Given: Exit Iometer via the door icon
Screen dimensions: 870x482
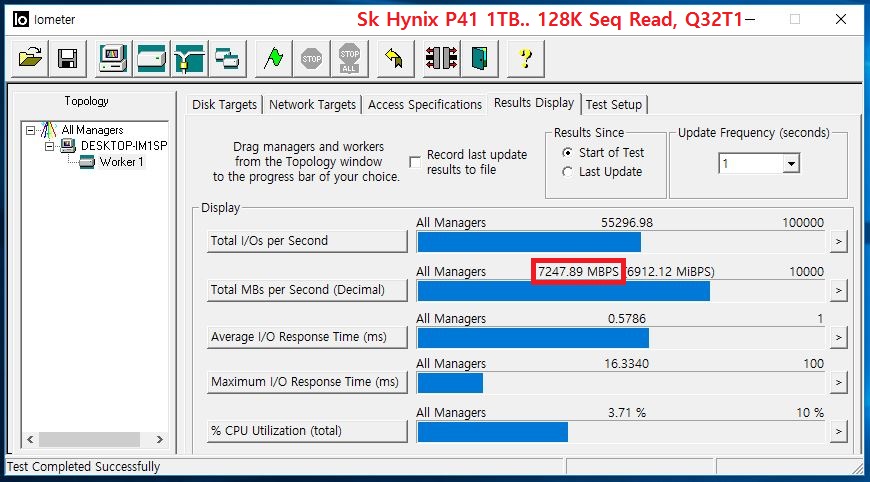Looking at the screenshot, I should 479,58.
